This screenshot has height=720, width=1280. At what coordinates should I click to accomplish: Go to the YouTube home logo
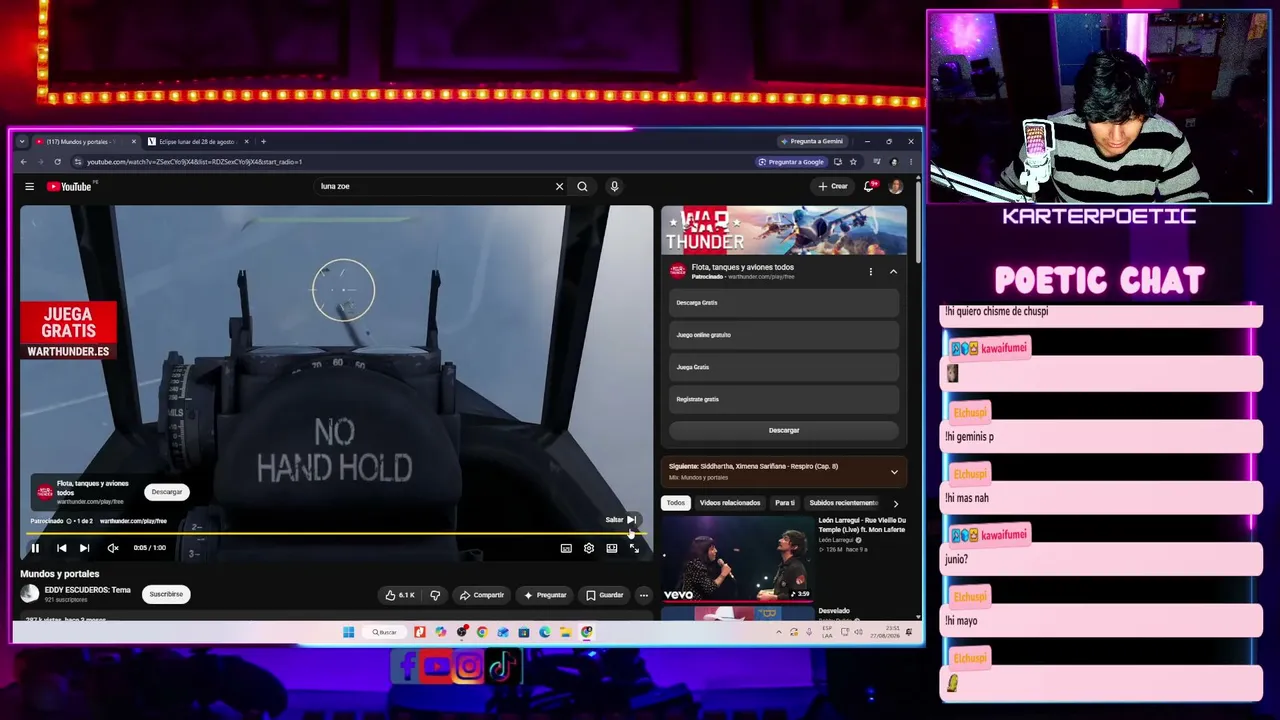(x=68, y=186)
